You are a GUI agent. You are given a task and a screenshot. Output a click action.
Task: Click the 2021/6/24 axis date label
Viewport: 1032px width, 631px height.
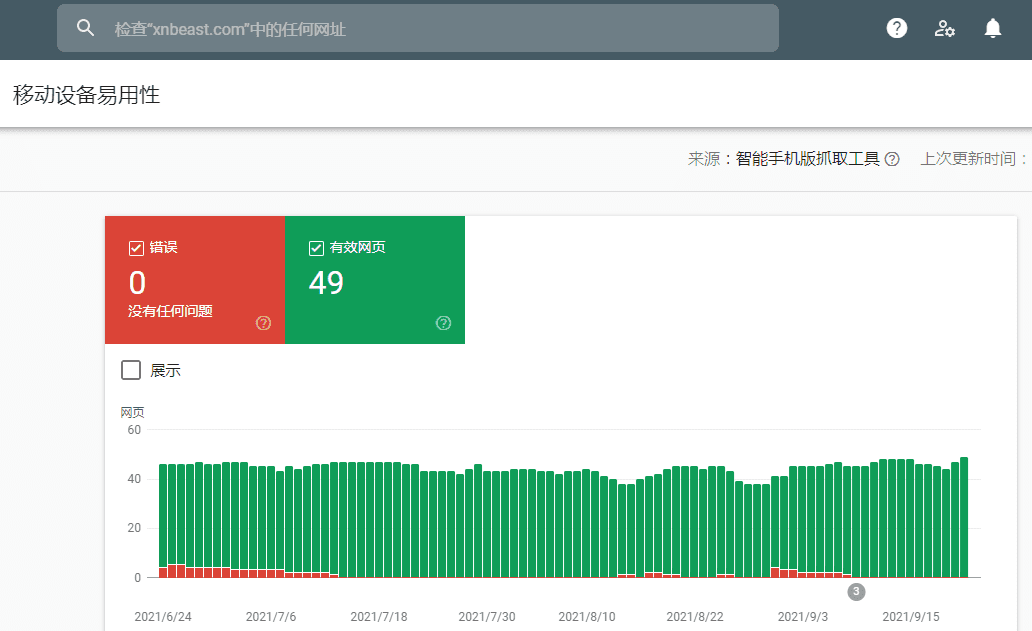163,617
